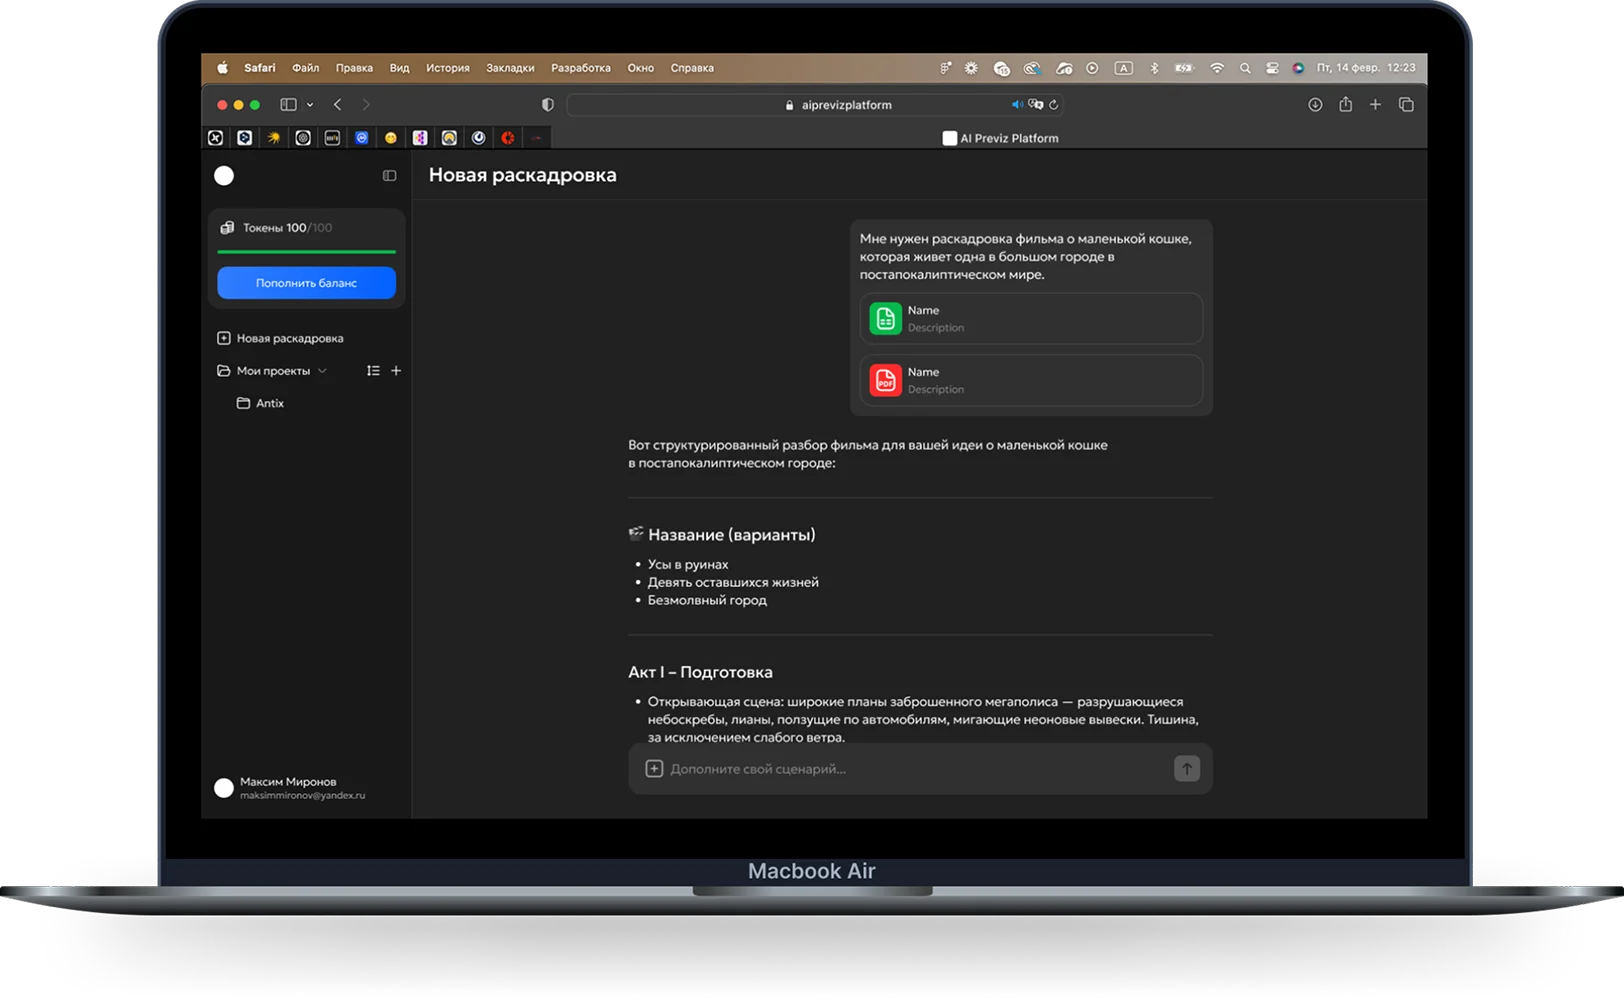Click battery status icon
The image size is (1624, 1004).
click(1184, 68)
